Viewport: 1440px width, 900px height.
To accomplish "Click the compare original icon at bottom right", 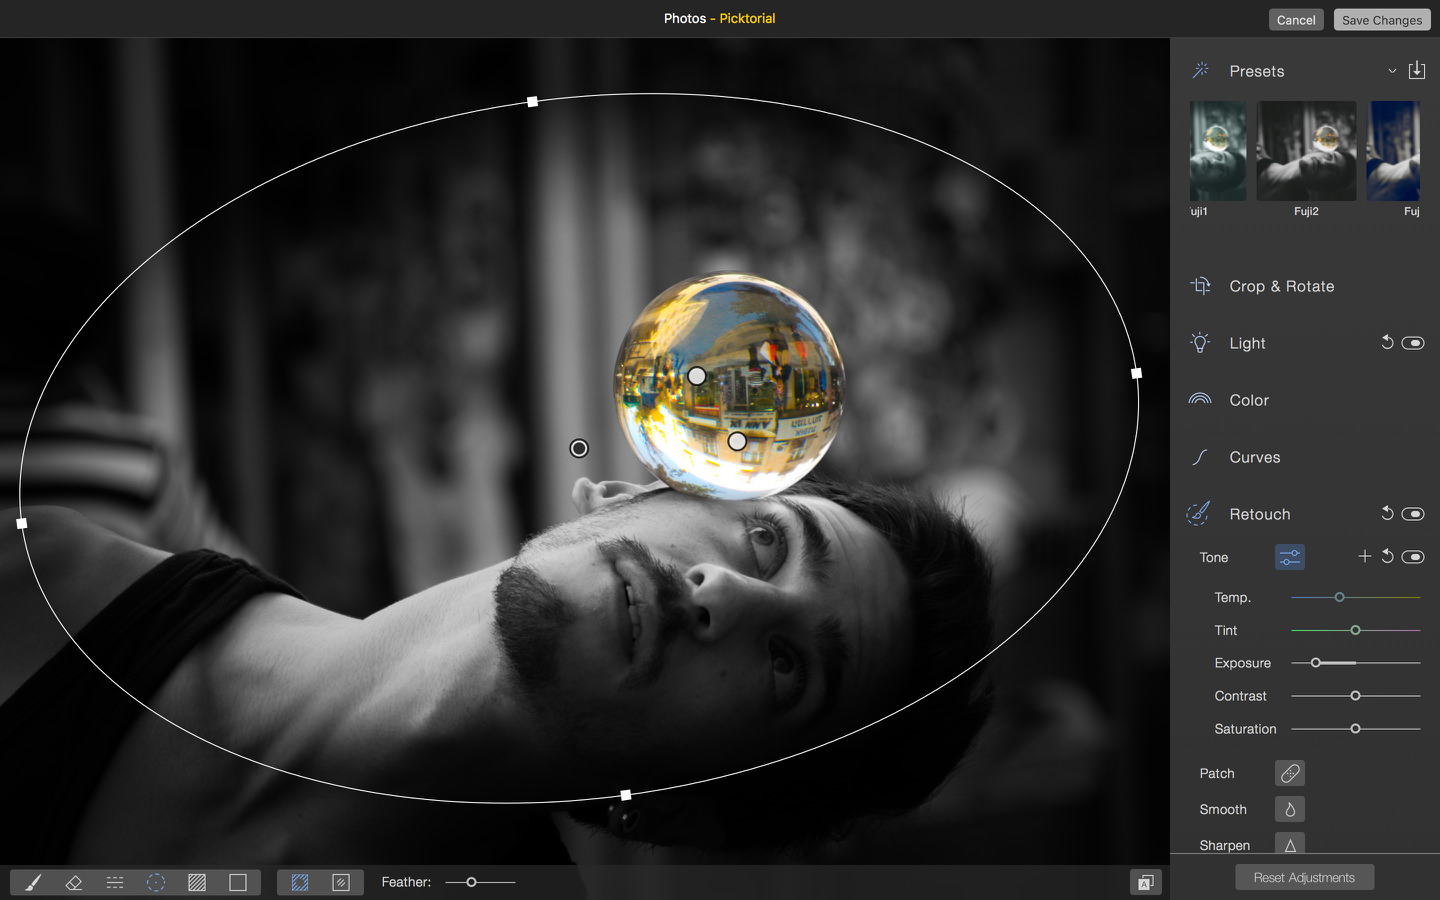I will pyautogui.click(x=1146, y=882).
